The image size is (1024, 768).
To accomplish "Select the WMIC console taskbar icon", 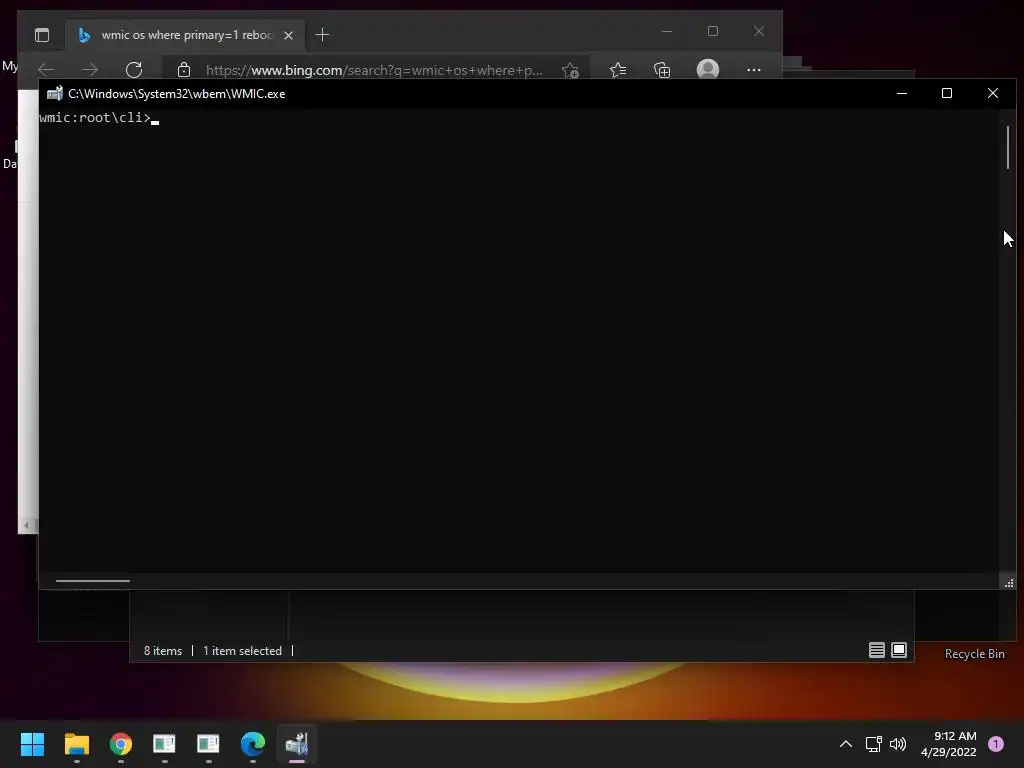I will point(296,743).
